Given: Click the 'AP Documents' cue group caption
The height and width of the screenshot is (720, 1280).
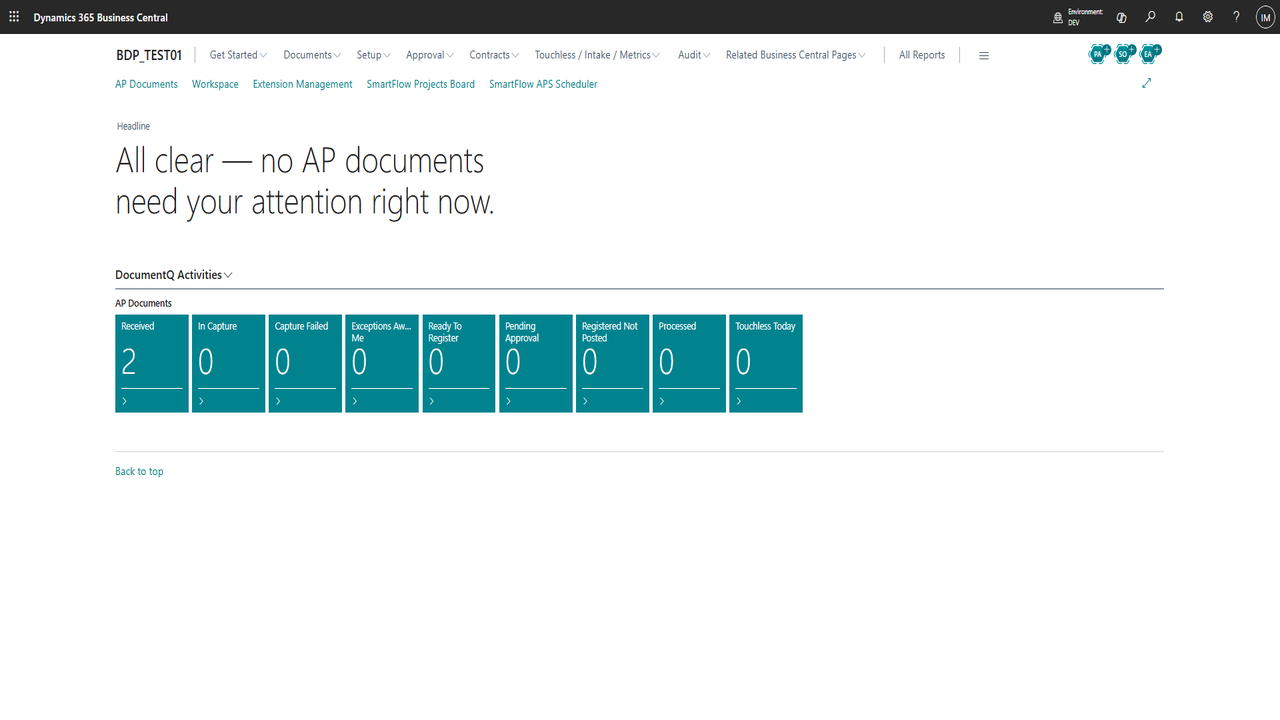Looking at the screenshot, I should click(143, 303).
